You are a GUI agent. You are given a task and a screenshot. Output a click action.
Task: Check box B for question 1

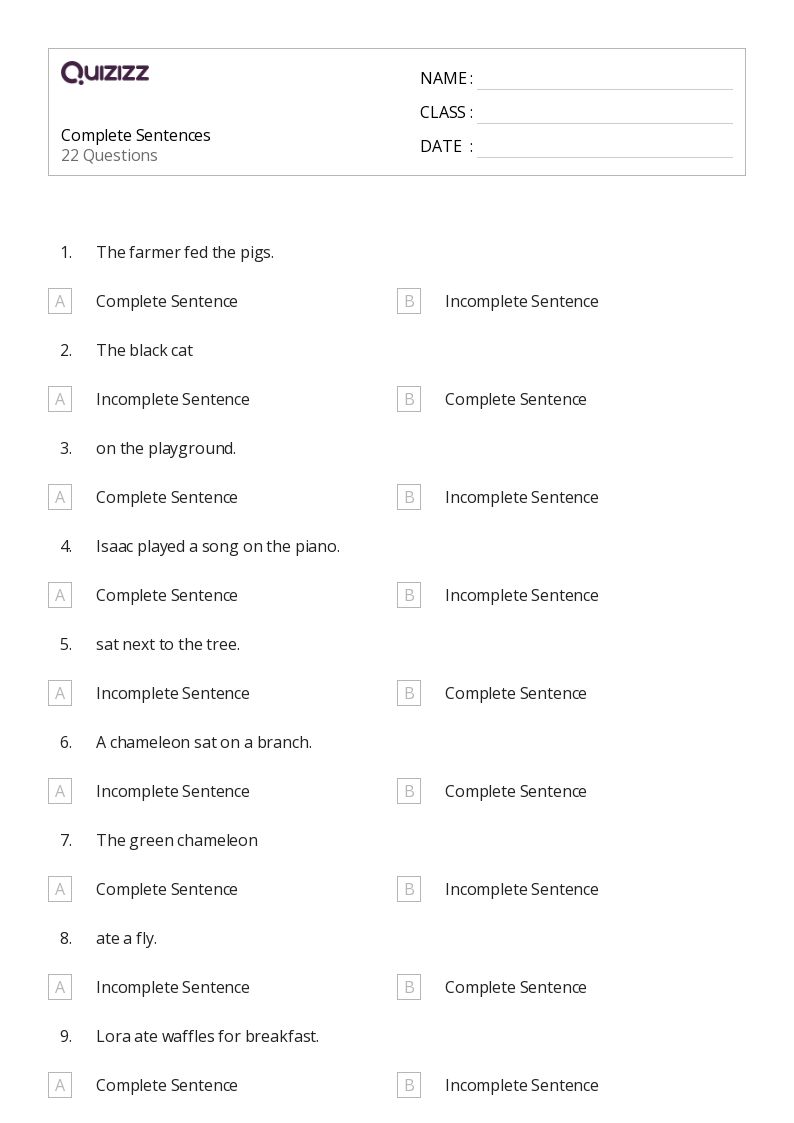point(409,301)
